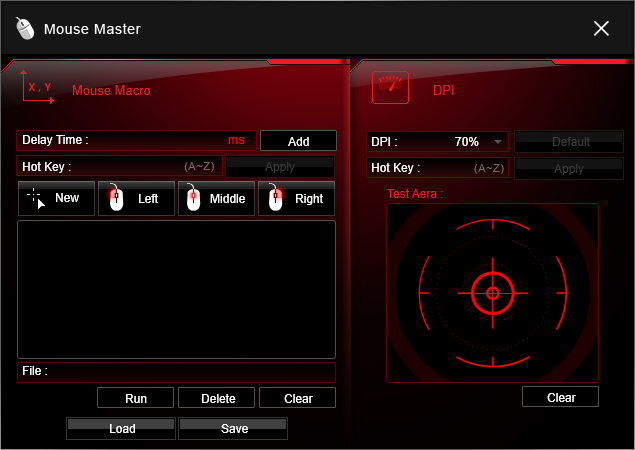Clear the DPI test area
This screenshot has height=450, width=635.
(561, 397)
